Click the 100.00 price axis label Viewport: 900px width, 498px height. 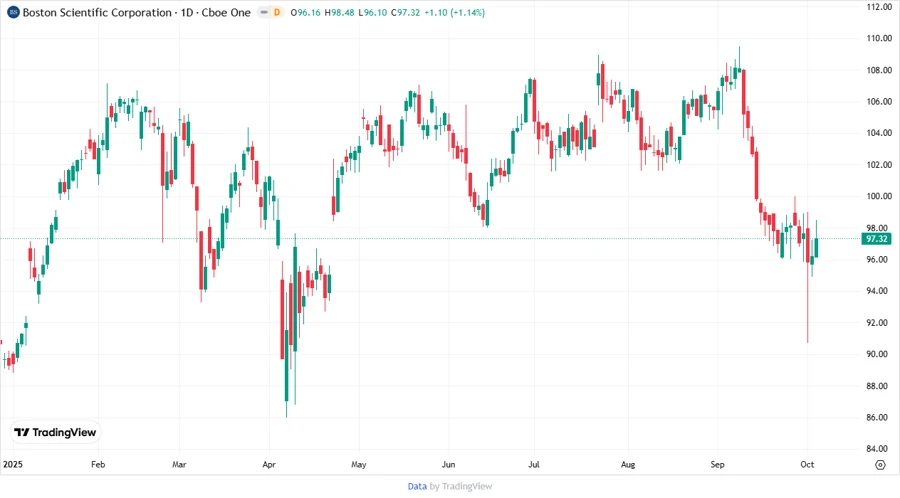pos(878,196)
